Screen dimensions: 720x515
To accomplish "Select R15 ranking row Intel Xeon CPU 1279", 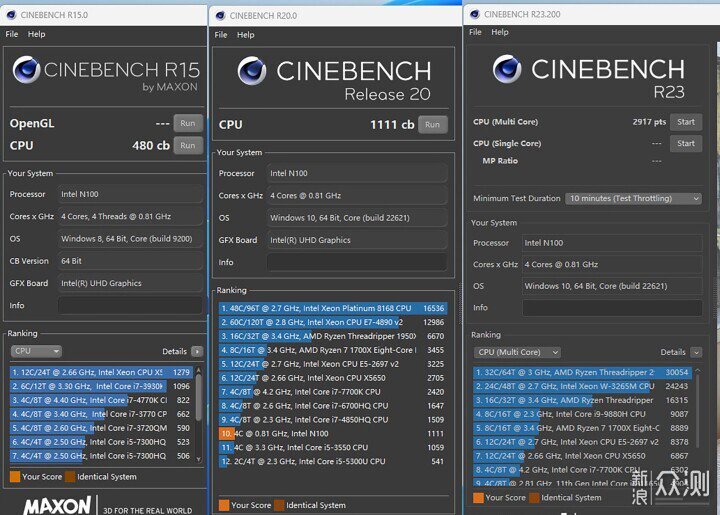I will 101,372.
